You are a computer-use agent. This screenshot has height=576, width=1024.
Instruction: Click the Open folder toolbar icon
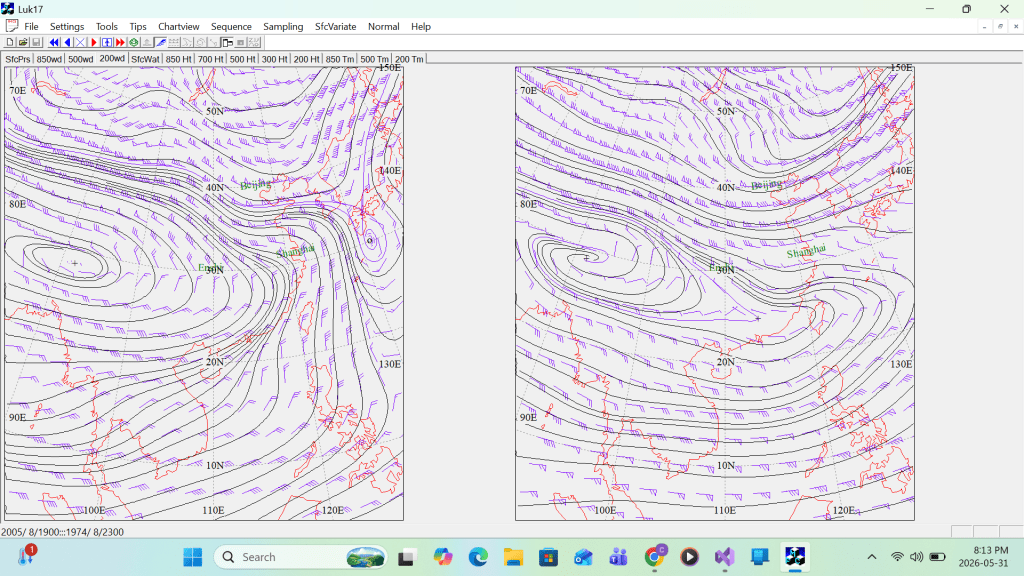tap(23, 42)
